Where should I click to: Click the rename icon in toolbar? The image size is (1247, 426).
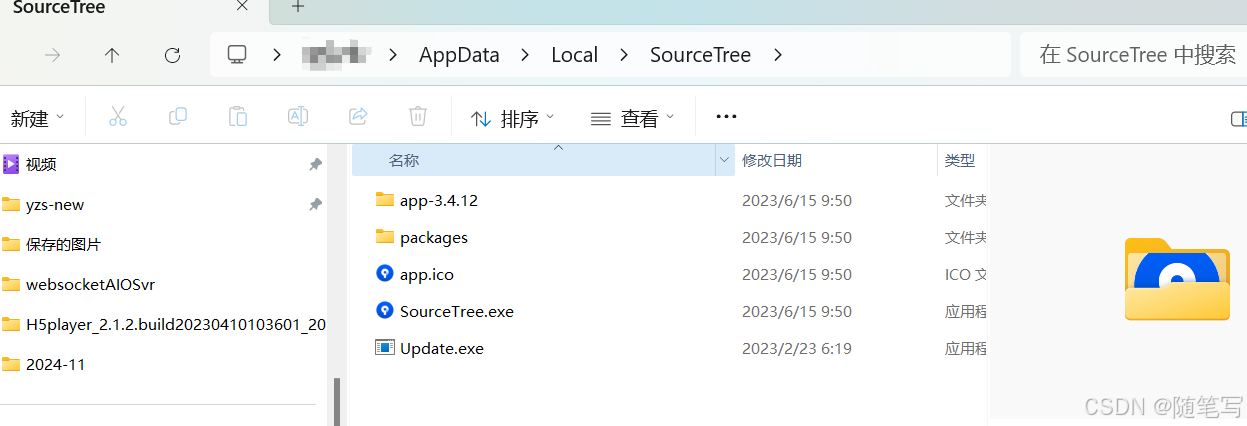click(298, 117)
